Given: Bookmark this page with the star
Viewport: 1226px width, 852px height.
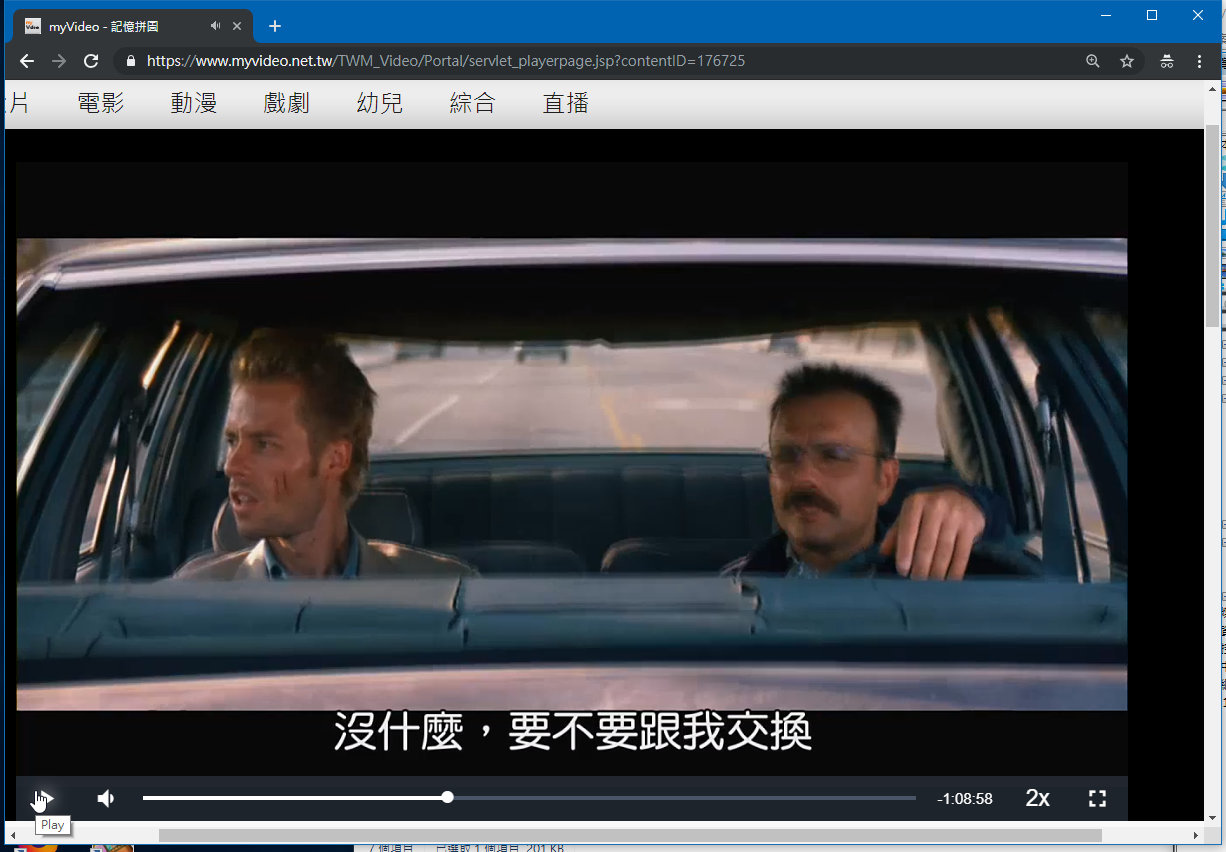Looking at the screenshot, I should click(x=1127, y=61).
